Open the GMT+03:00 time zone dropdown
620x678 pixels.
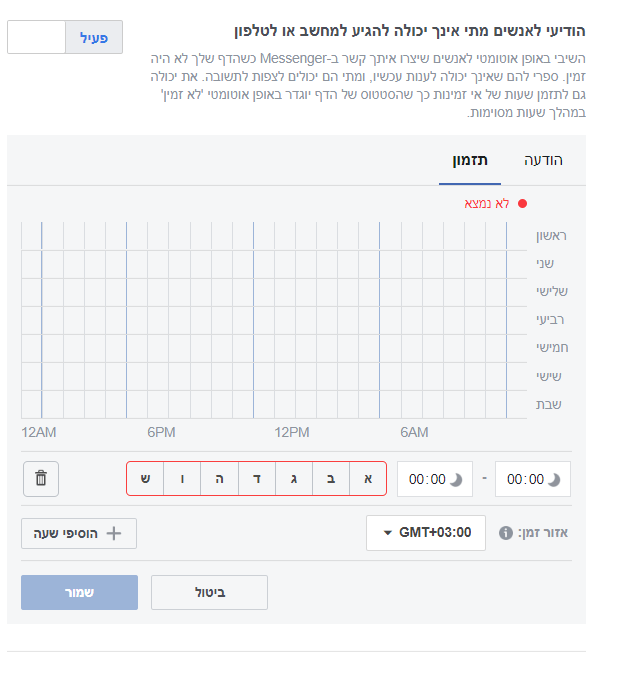click(x=426, y=532)
